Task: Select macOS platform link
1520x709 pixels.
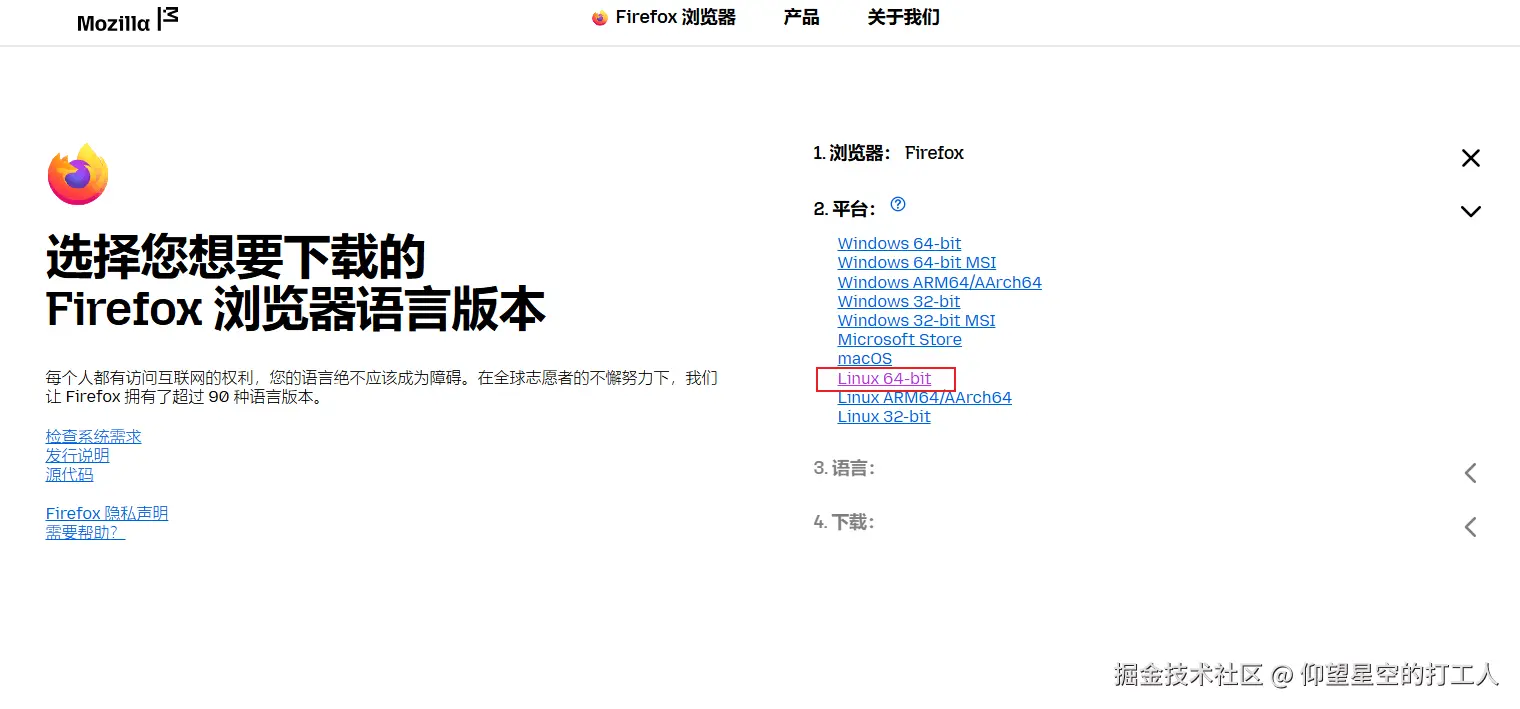Action: [865, 359]
